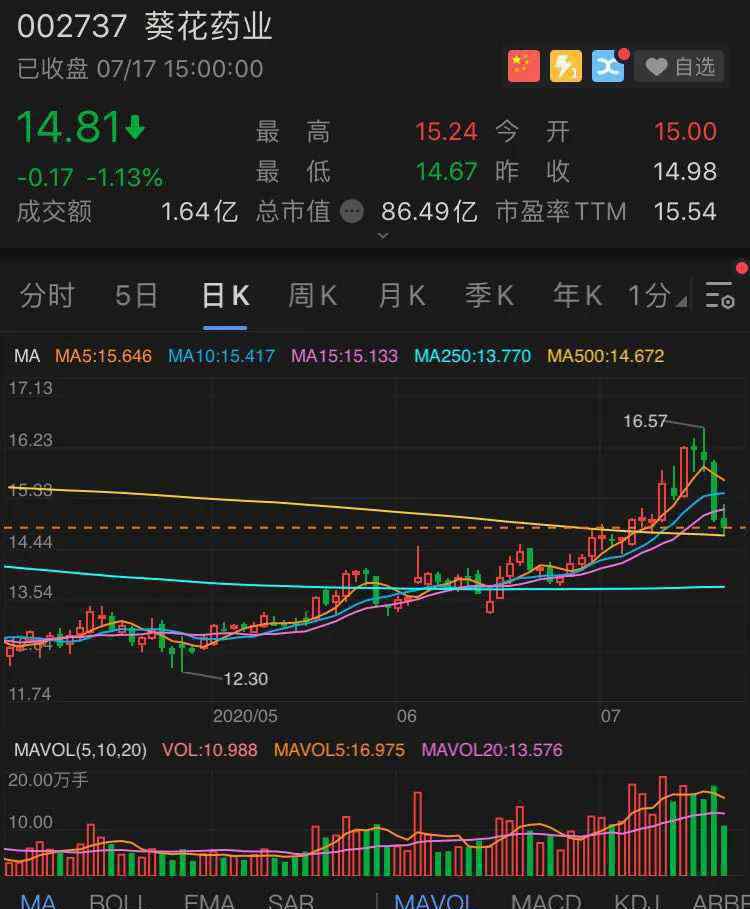
Task: Expand more quote details chevron
Action: click(x=383, y=235)
